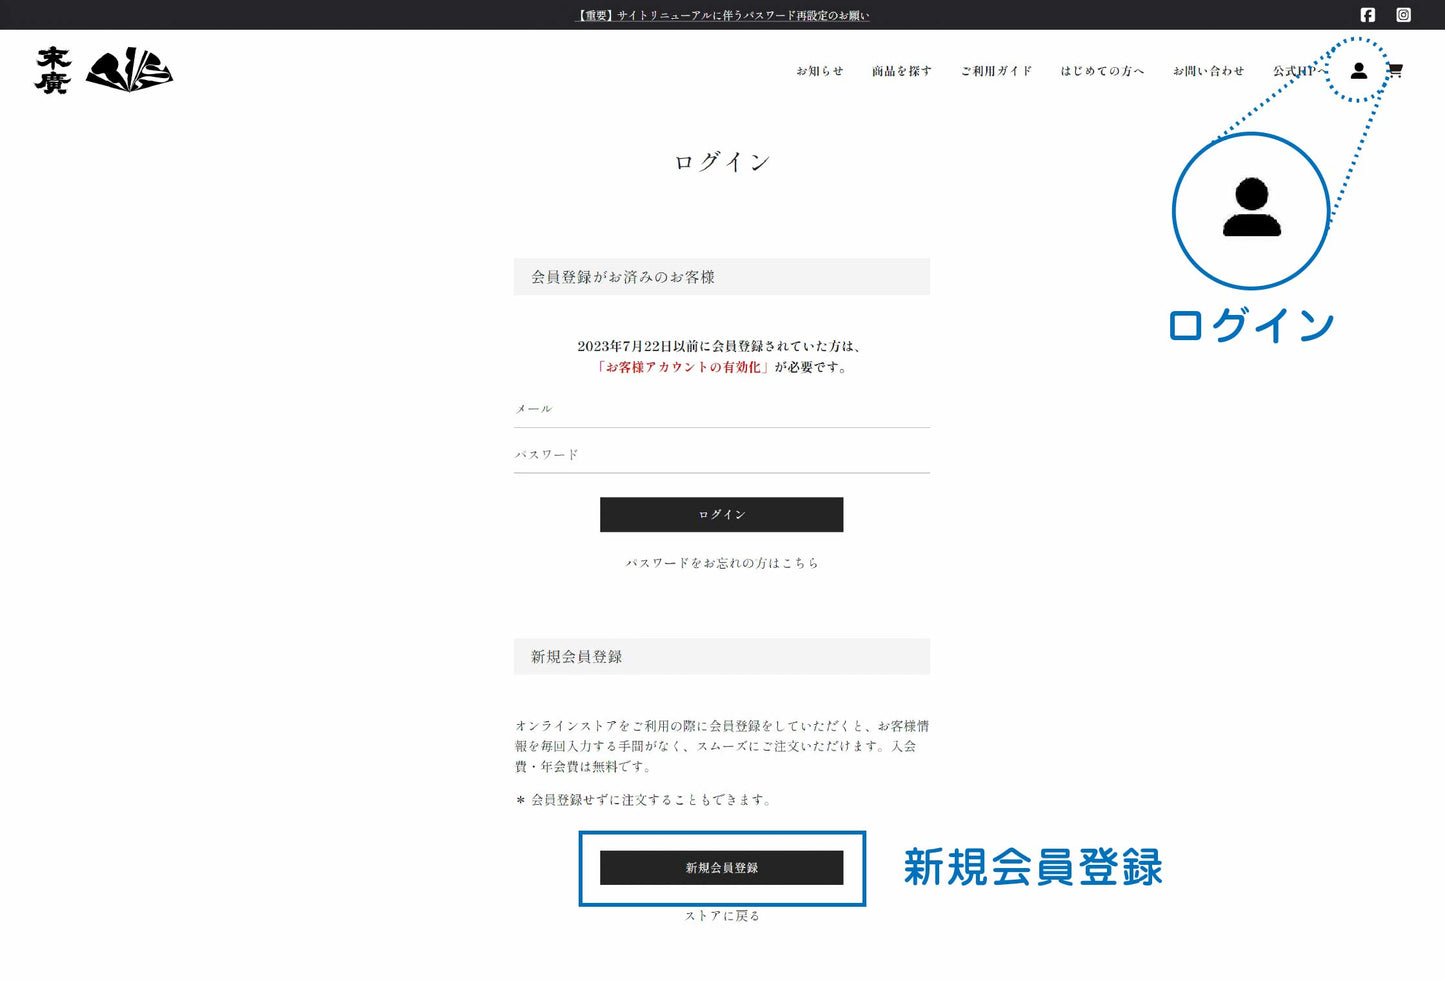Click the store logo with fan emblem
This screenshot has height=981, width=1445.
[104, 71]
